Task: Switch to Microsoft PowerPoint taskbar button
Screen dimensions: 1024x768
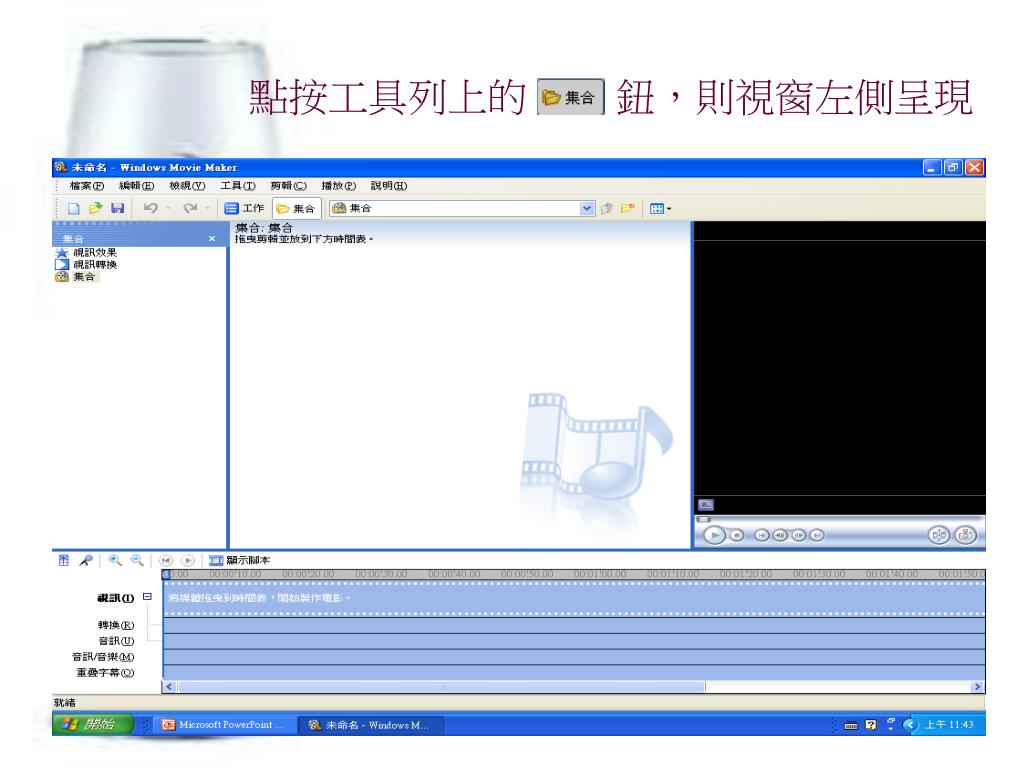Action: pyautogui.click(x=224, y=725)
